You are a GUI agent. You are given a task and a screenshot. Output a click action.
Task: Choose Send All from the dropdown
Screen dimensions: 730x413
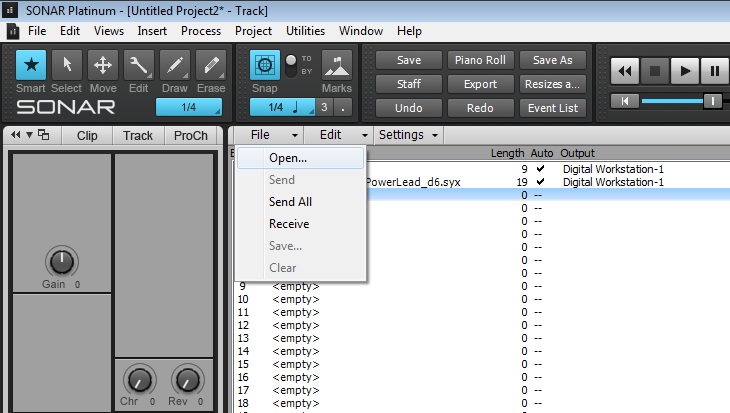pyautogui.click(x=300, y=202)
